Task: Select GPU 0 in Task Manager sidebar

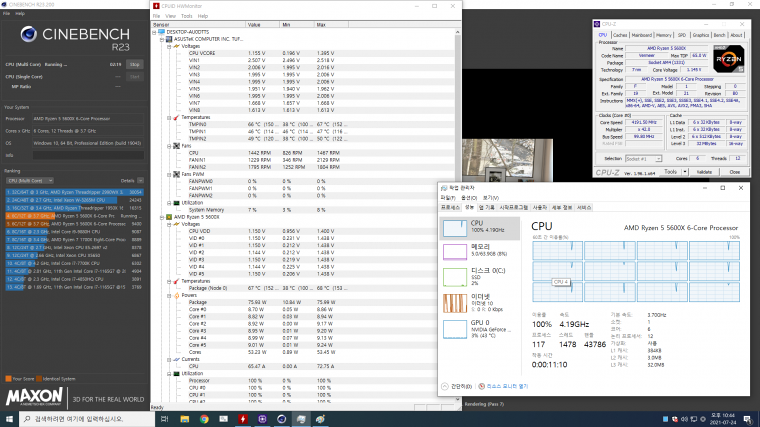Action: (480, 329)
